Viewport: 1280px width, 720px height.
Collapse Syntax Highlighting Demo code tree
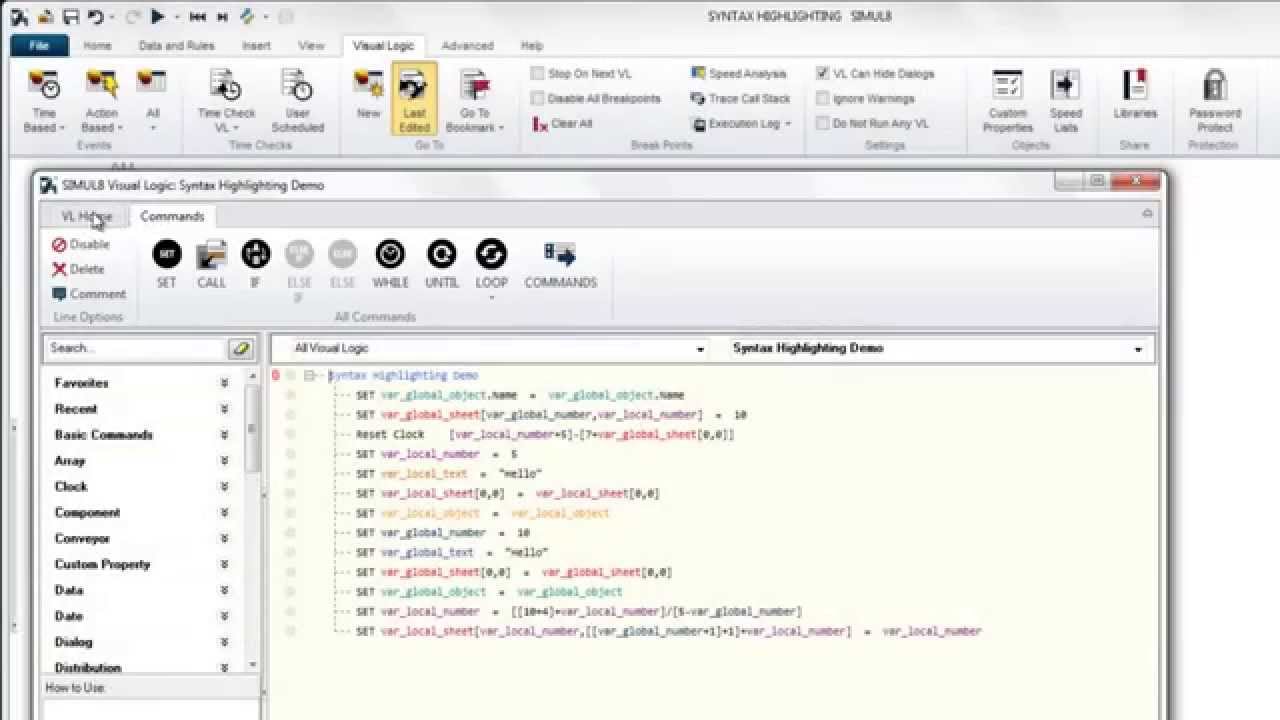310,376
